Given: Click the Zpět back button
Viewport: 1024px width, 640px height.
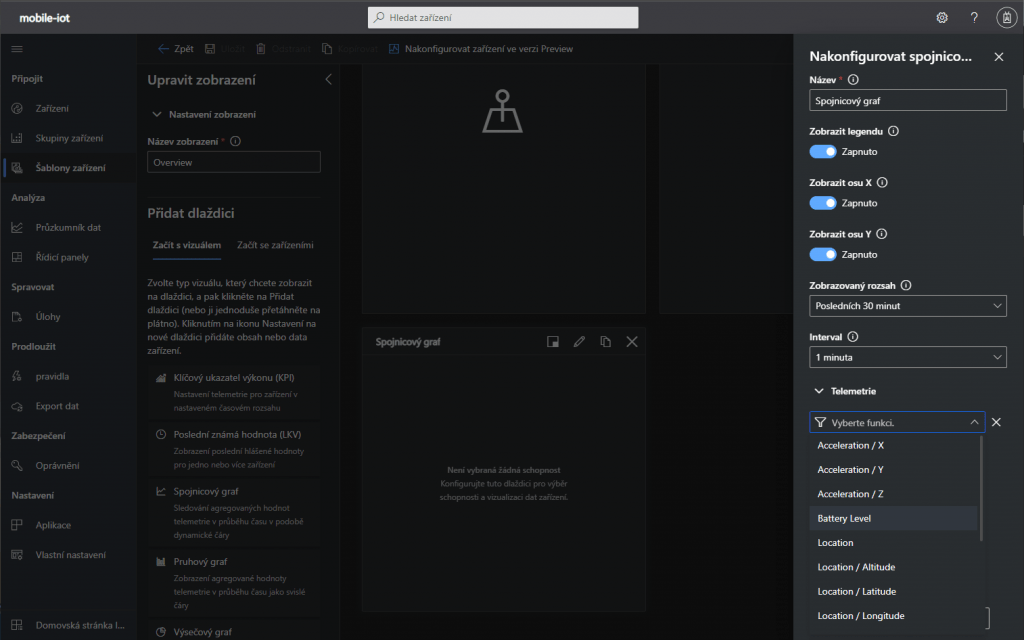Looking at the screenshot, I should (x=176, y=49).
